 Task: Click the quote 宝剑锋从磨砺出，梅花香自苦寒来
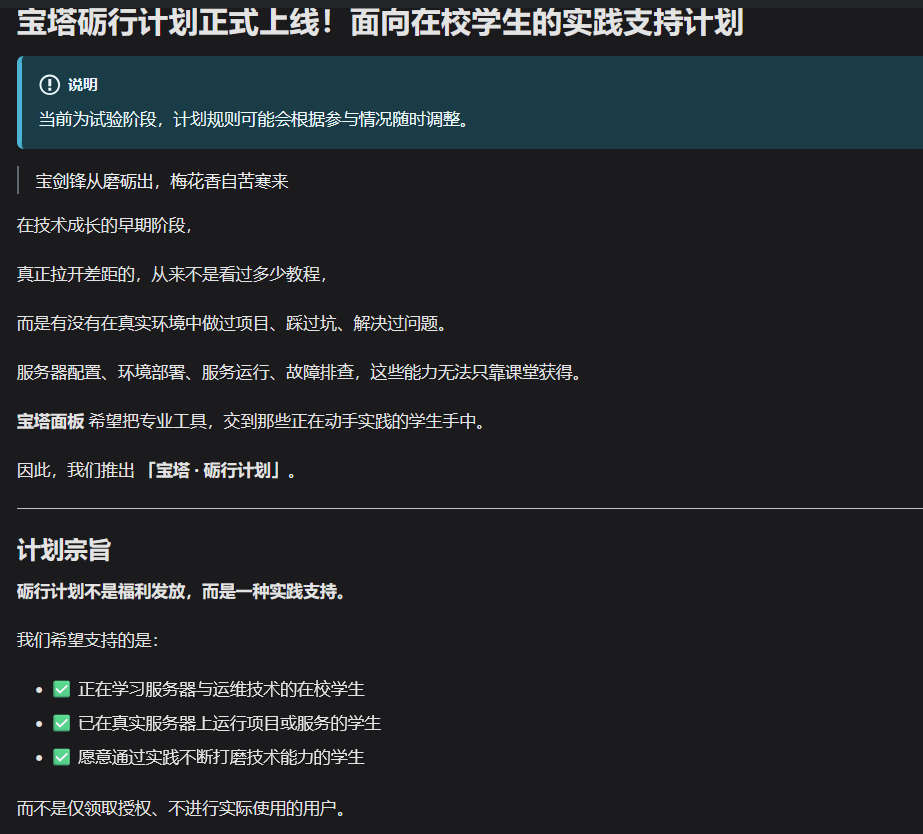coord(162,181)
